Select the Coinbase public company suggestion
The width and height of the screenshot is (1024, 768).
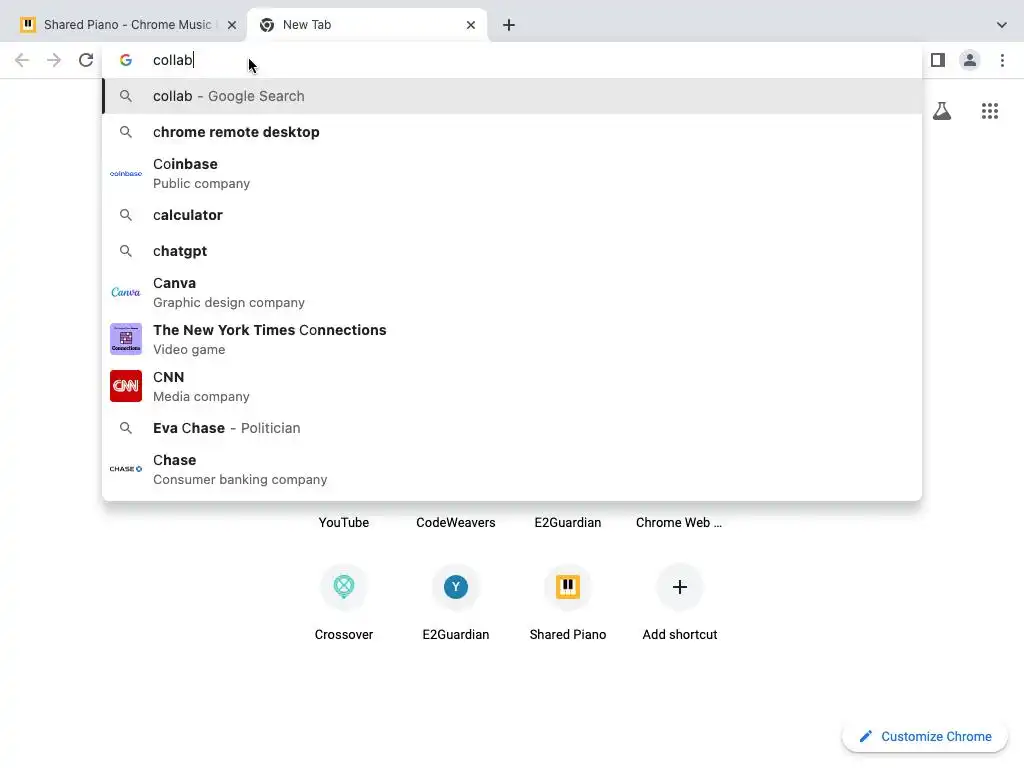tap(512, 174)
